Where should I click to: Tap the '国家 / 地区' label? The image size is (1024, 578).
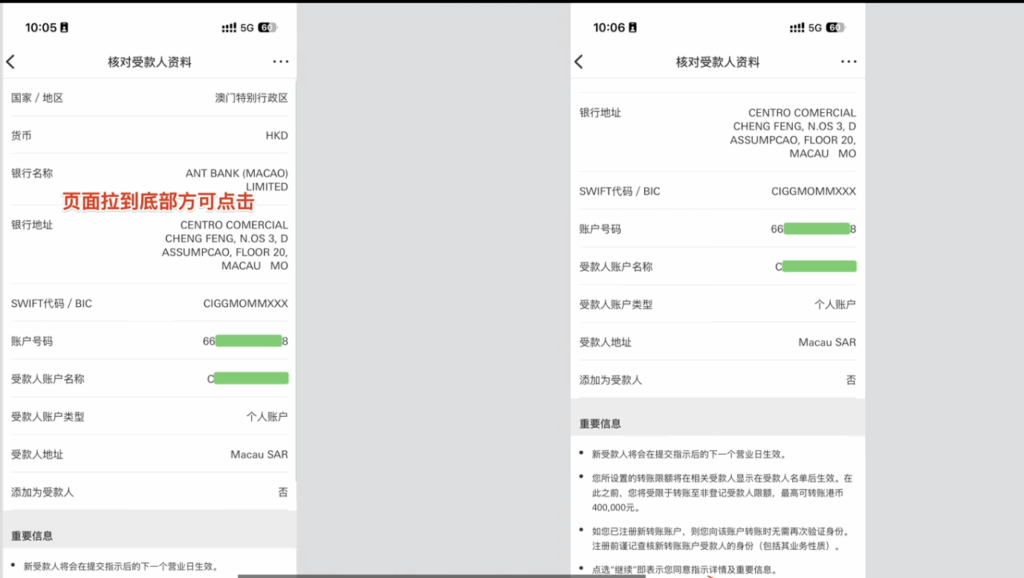(x=37, y=98)
